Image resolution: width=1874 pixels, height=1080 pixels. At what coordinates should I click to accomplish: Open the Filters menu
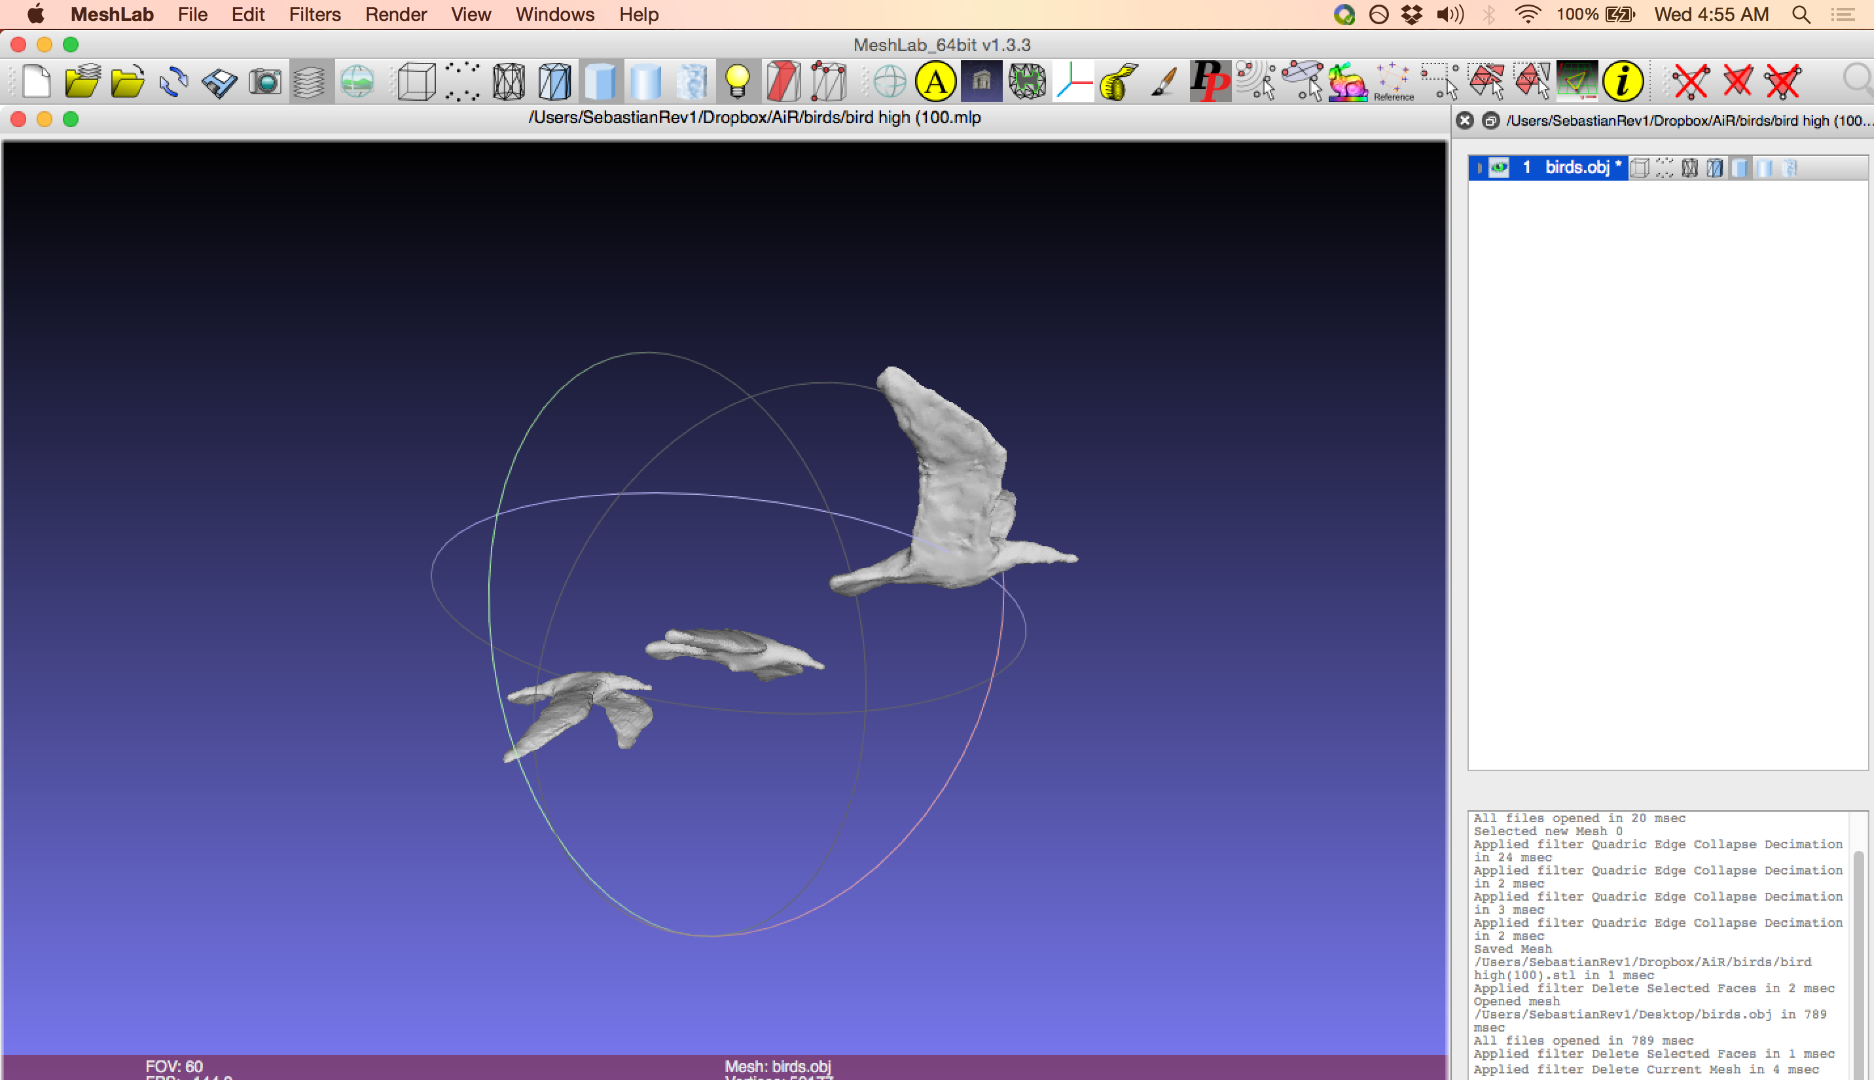(x=314, y=14)
